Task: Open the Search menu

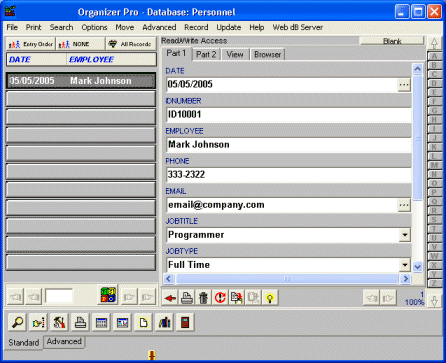Action: click(x=61, y=27)
